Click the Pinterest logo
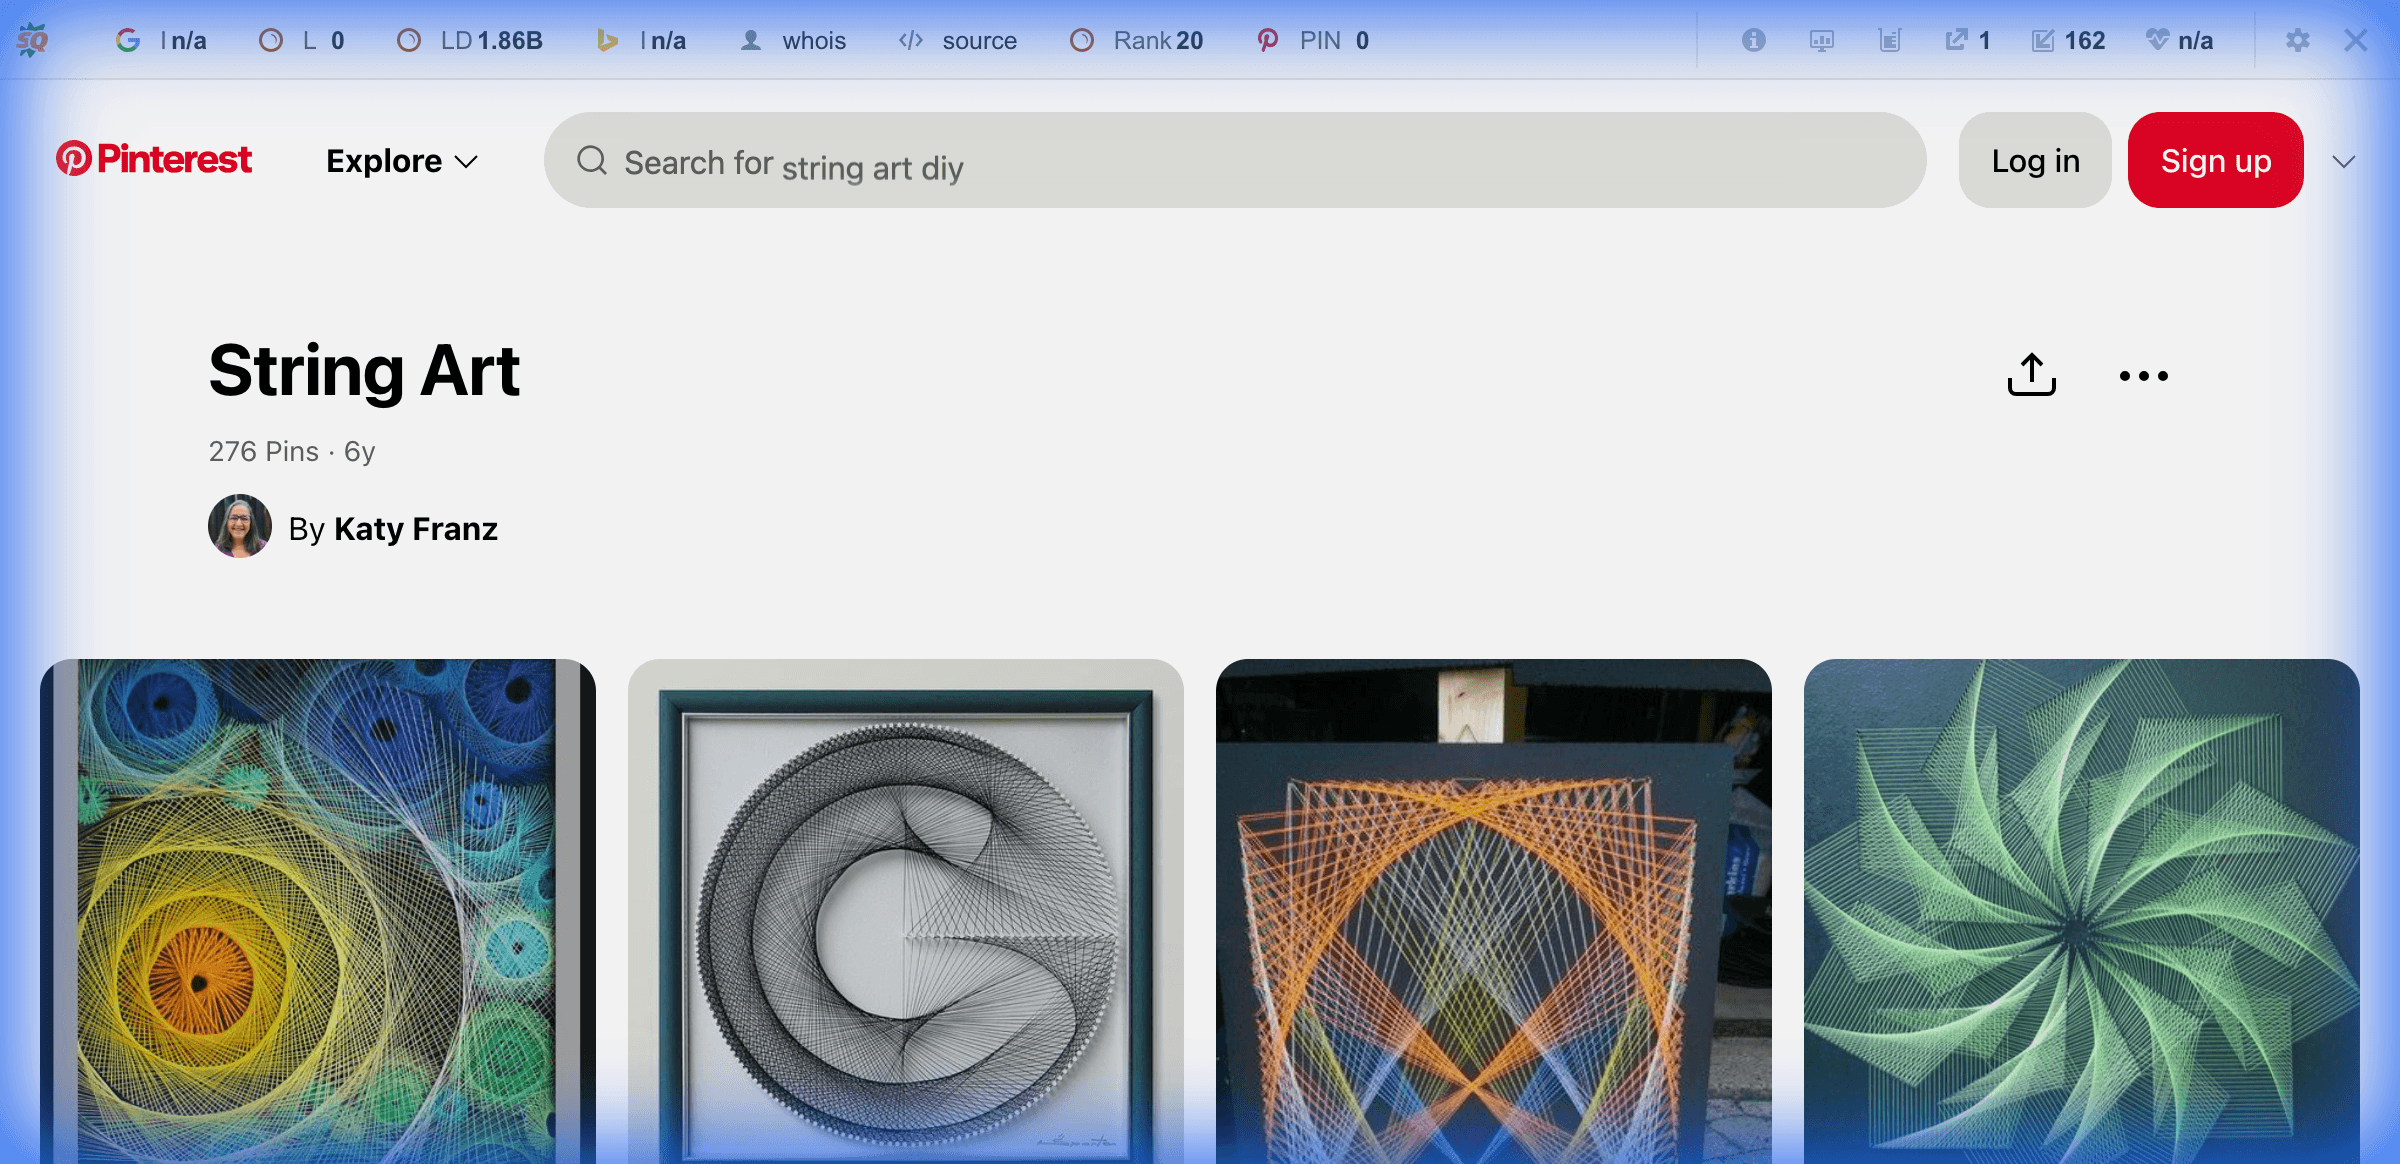This screenshot has width=2400, height=1164. (x=154, y=160)
